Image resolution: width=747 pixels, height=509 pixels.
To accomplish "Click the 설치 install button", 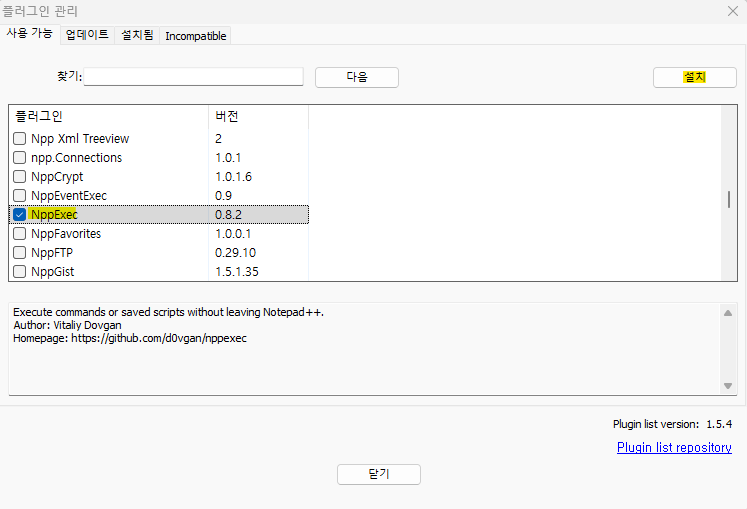I will [x=695, y=77].
